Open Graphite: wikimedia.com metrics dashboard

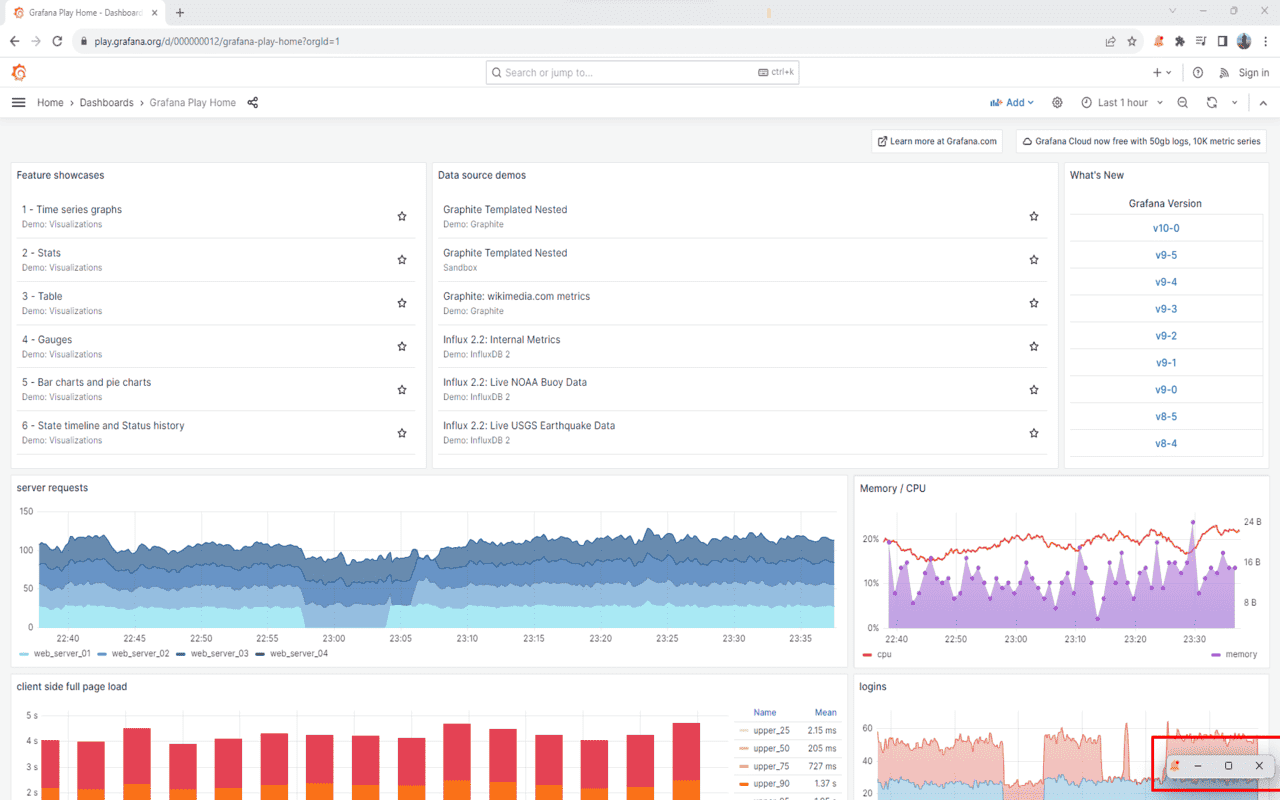click(516, 296)
